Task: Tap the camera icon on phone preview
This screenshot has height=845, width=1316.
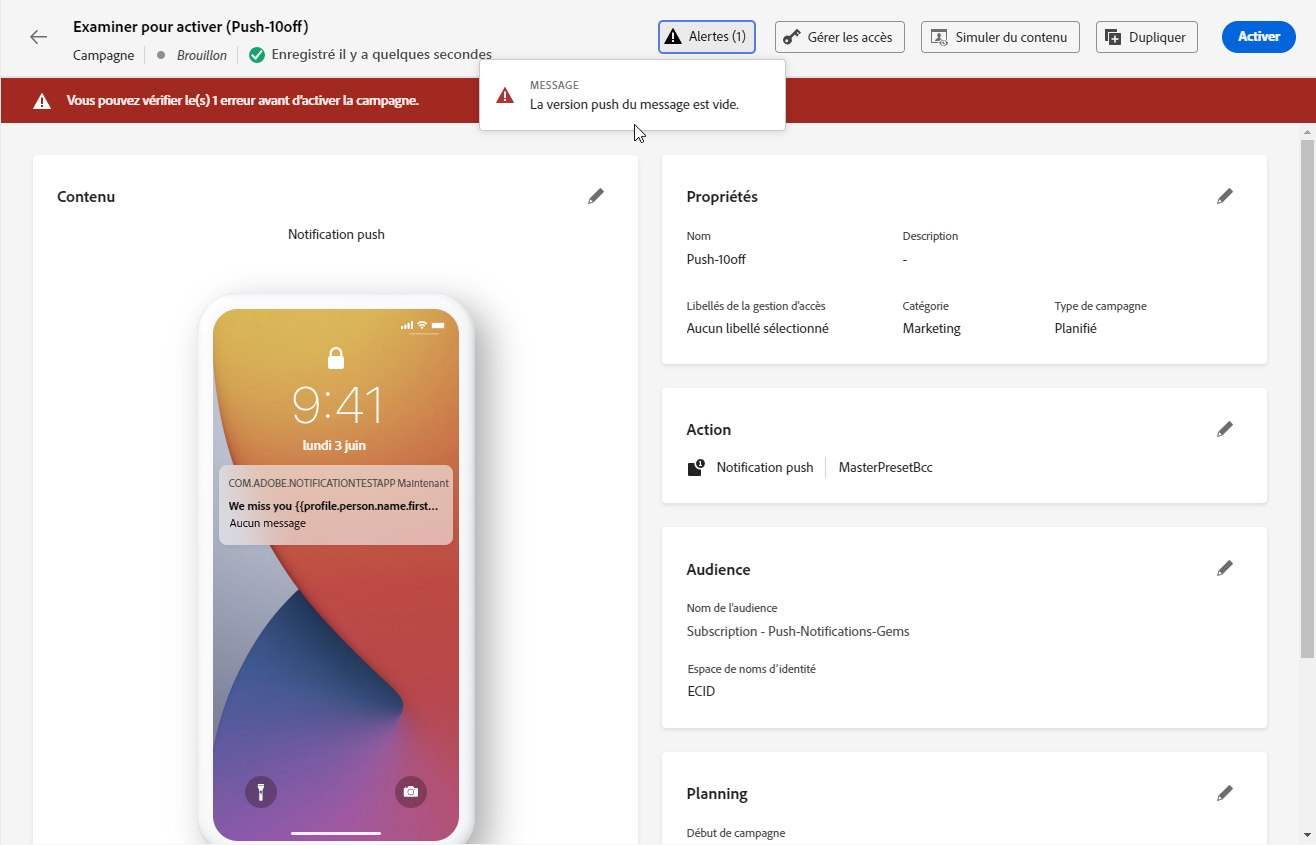Action: [x=411, y=792]
